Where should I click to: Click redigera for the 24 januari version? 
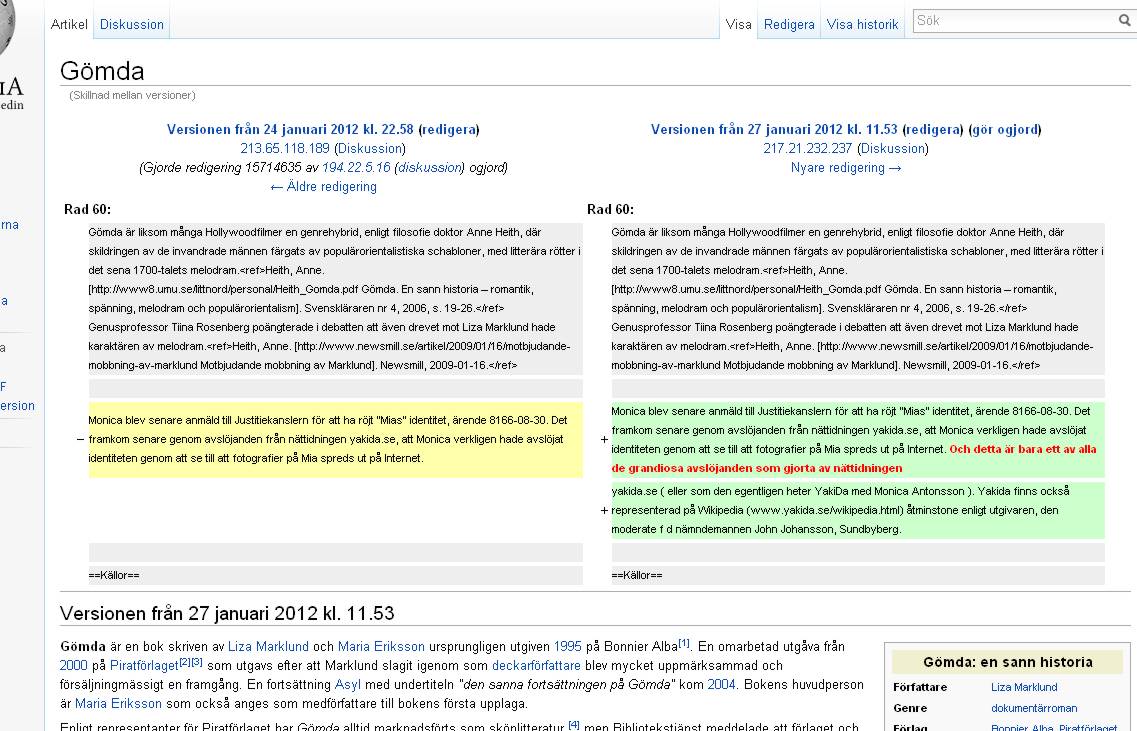pos(449,129)
